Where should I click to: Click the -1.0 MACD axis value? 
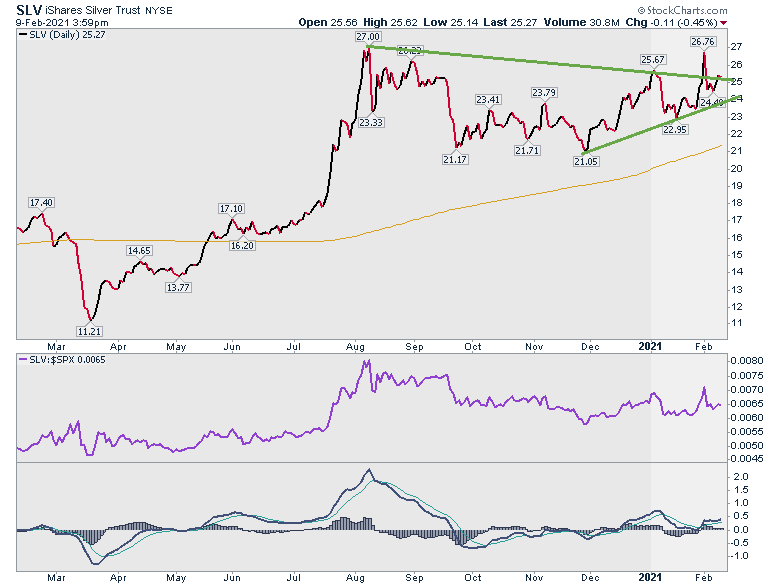click(x=739, y=556)
